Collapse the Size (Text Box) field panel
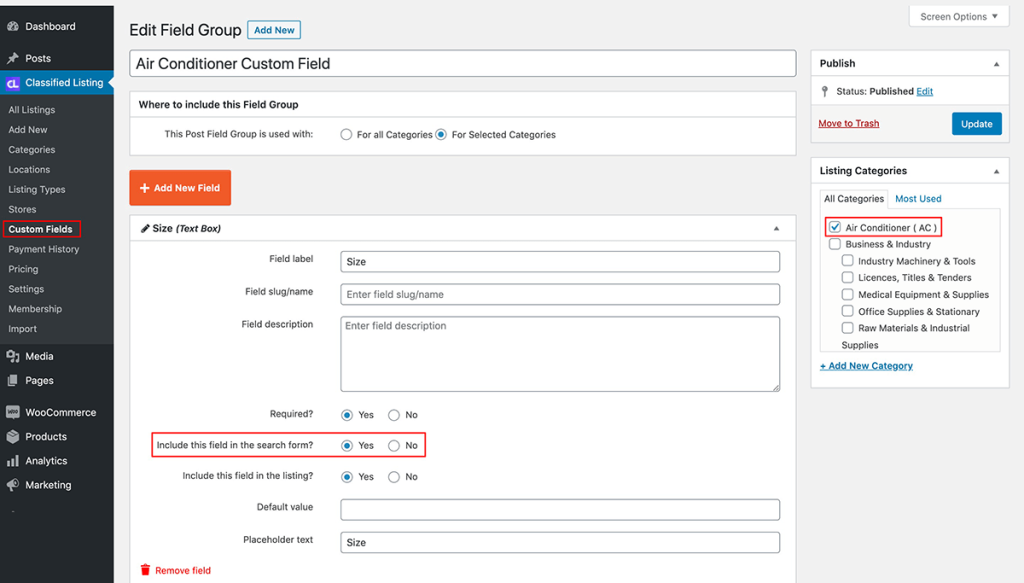The height and width of the screenshot is (583, 1024). point(776,228)
